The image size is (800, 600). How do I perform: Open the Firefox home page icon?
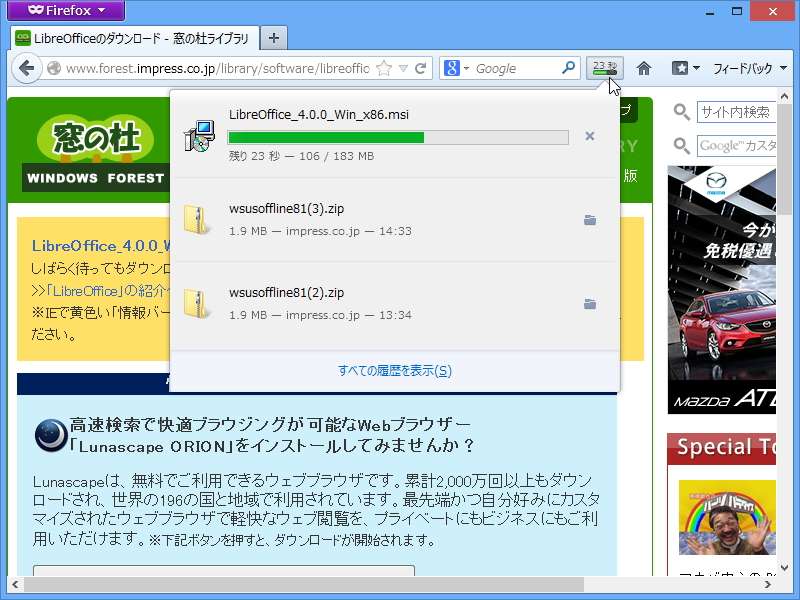pos(644,68)
